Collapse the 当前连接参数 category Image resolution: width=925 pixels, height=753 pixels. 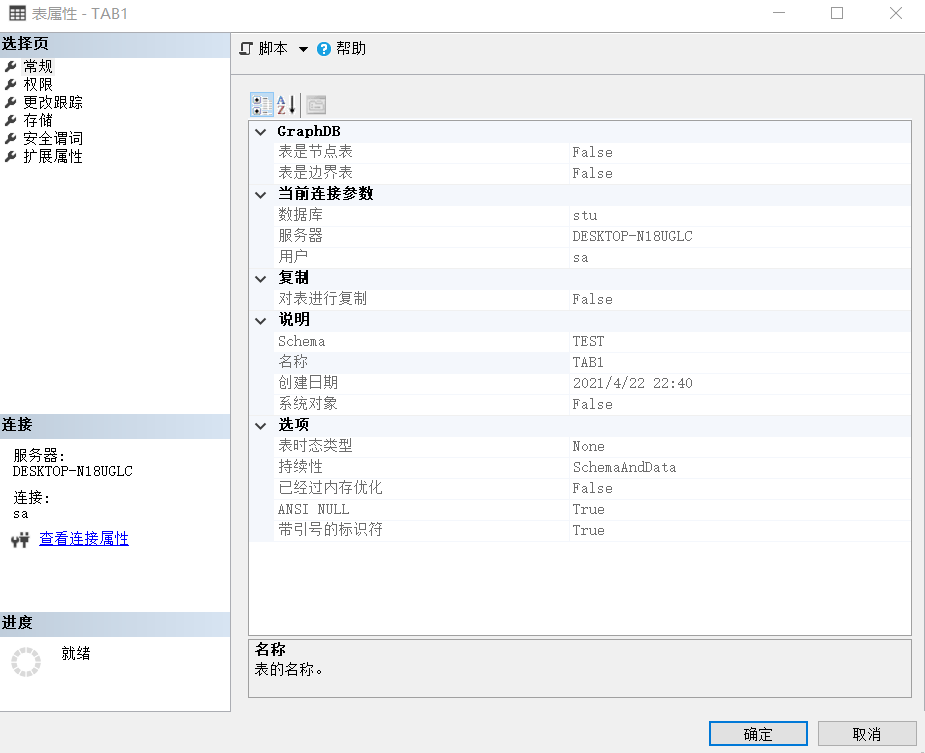261,194
